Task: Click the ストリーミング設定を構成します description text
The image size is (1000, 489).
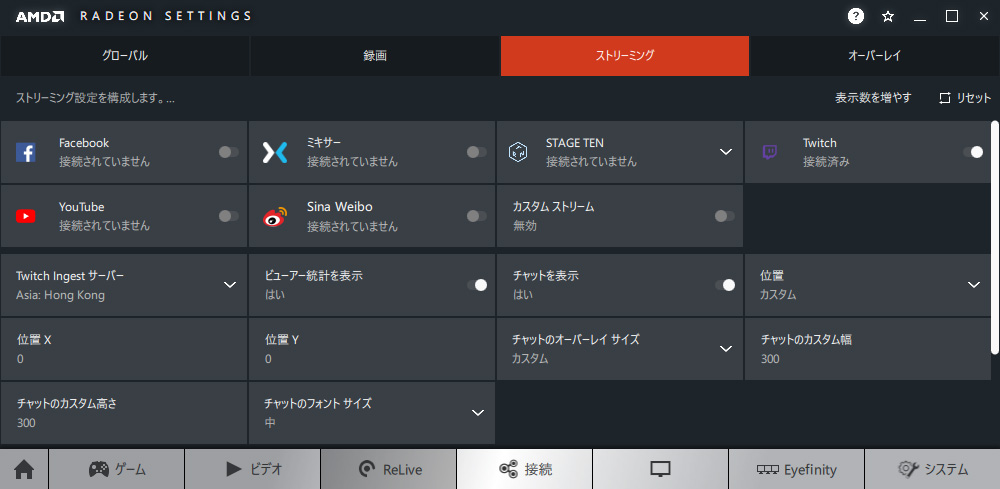Action: point(95,98)
